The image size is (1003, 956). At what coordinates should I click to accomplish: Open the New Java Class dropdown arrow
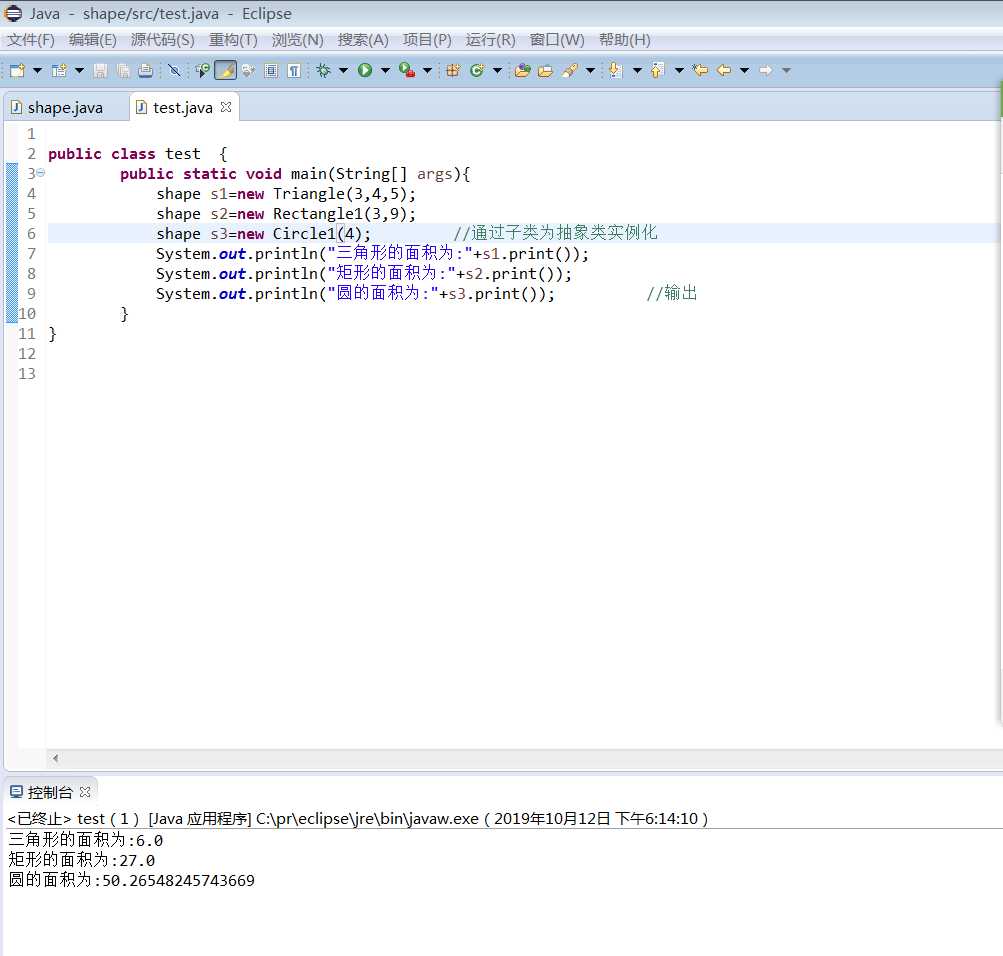(497, 70)
